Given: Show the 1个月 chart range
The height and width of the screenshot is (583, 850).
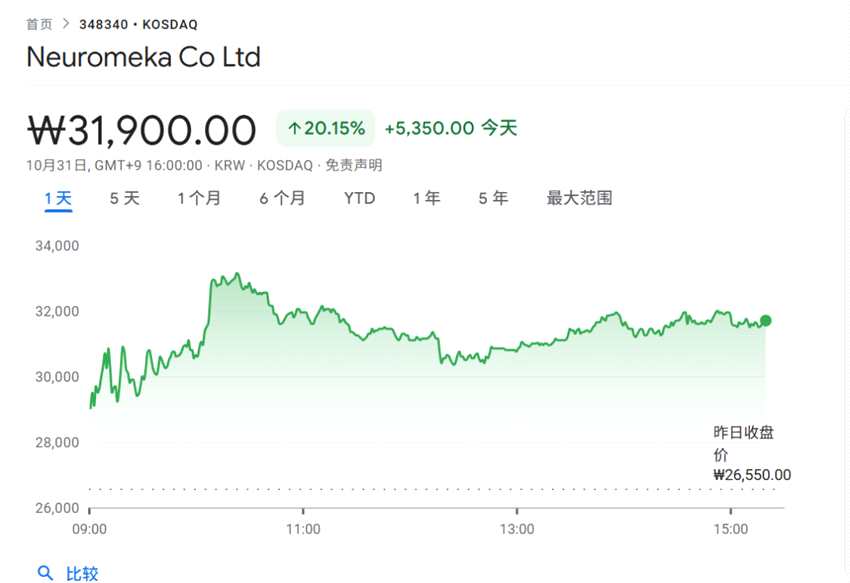Looking at the screenshot, I should (199, 198).
